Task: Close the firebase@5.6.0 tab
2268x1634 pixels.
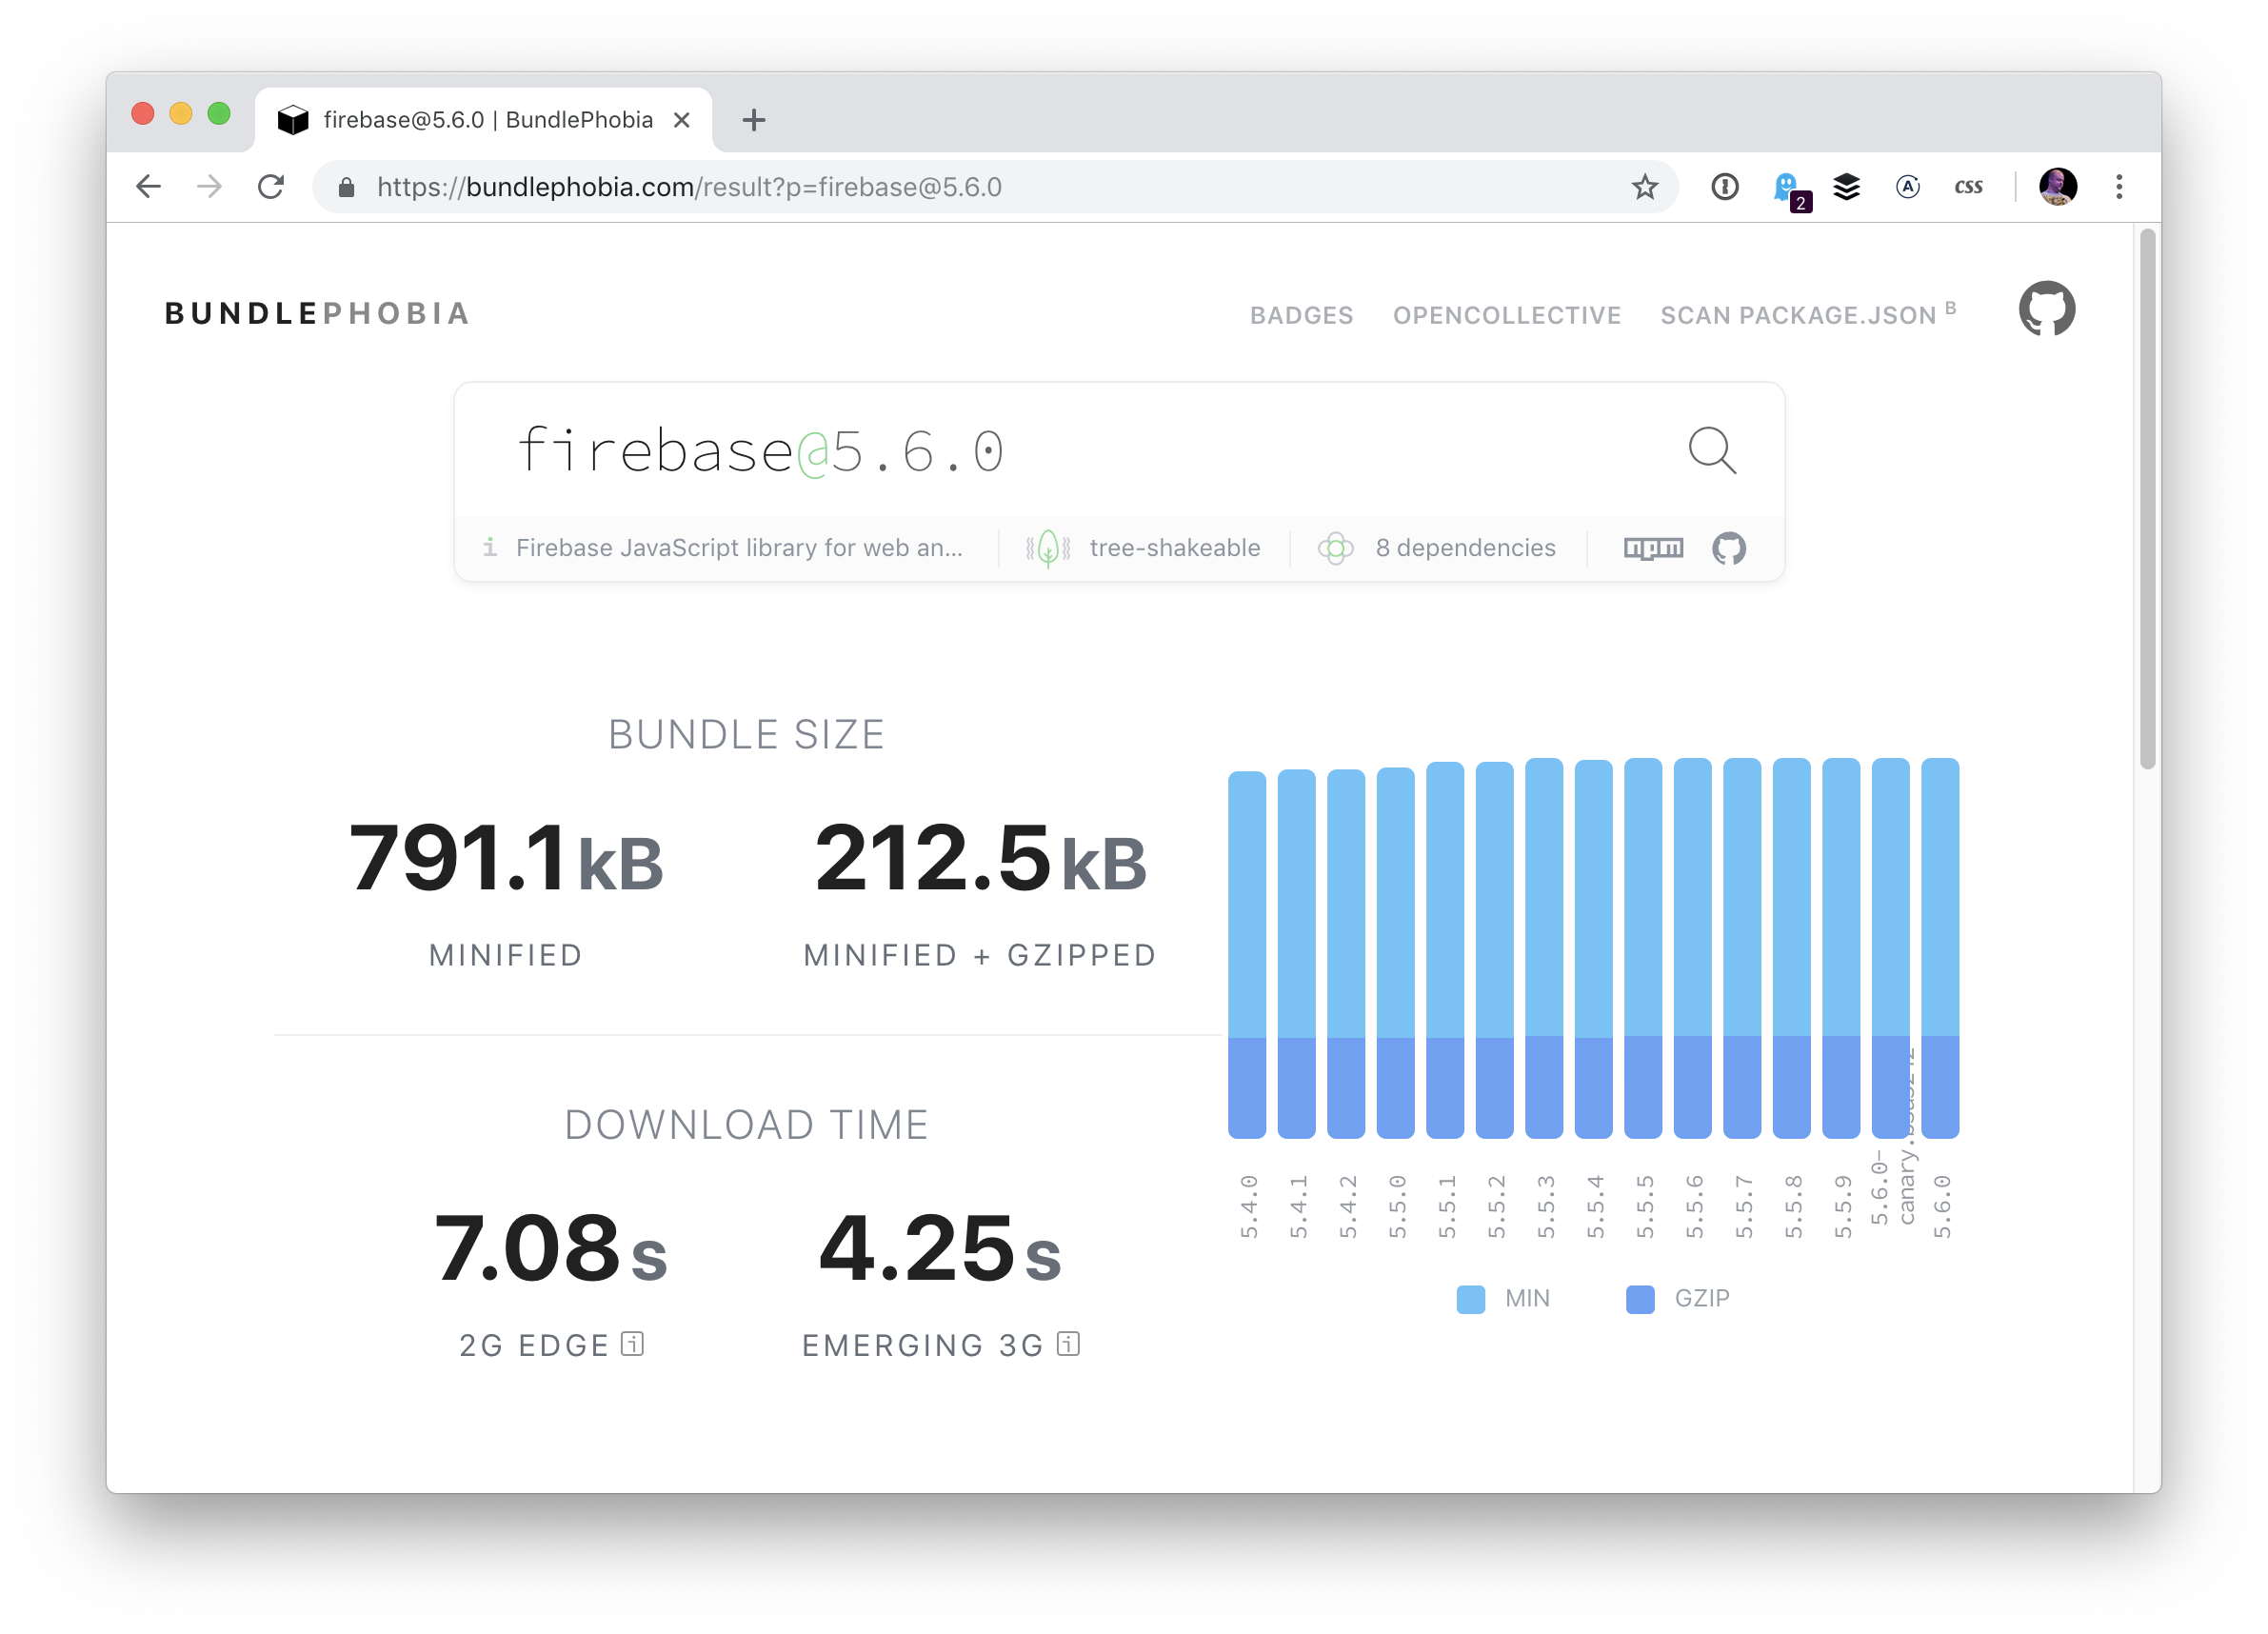Action: point(682,120)
